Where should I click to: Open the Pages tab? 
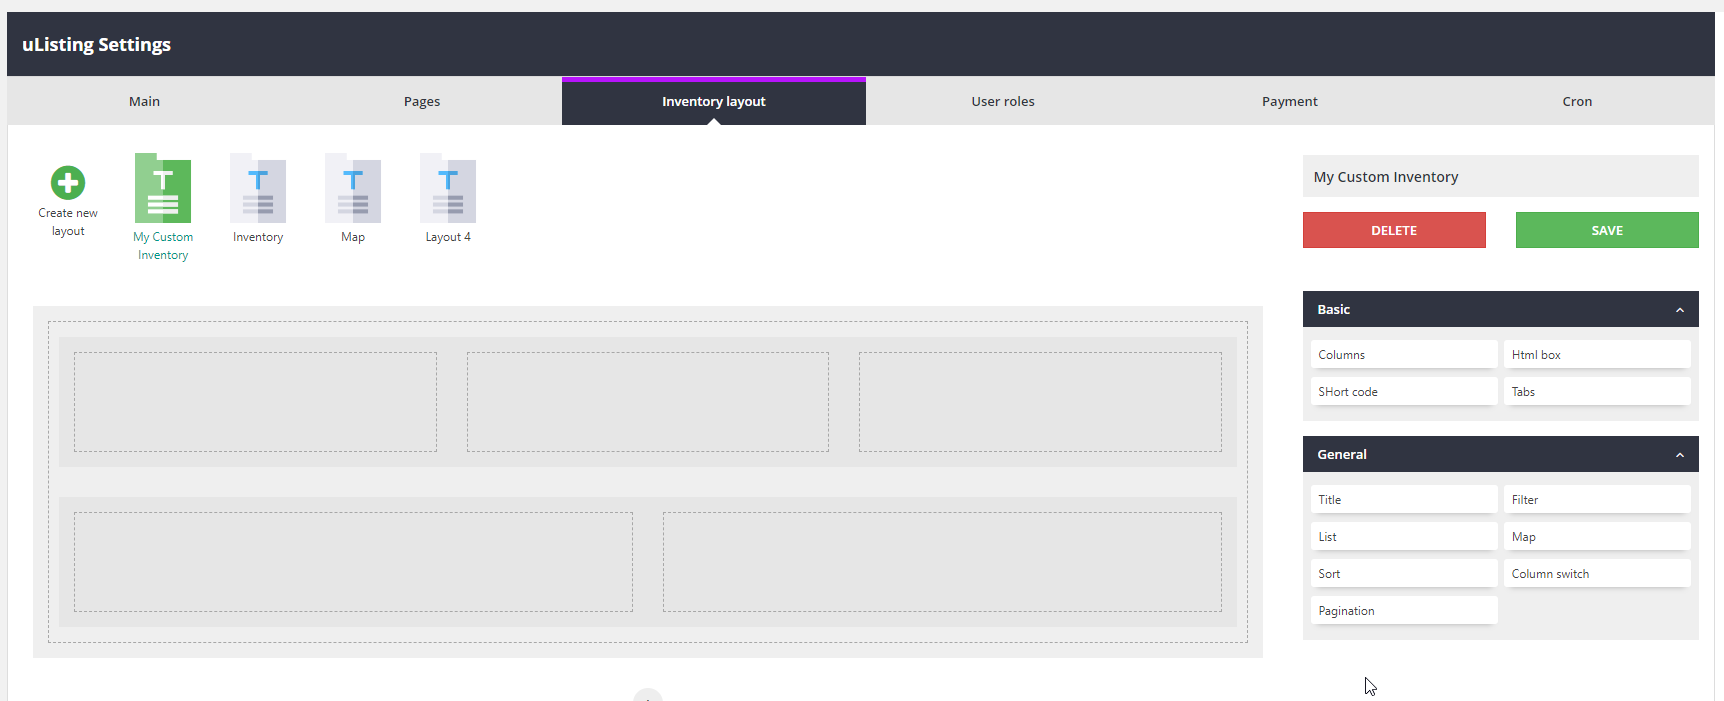tap(422, 101)
